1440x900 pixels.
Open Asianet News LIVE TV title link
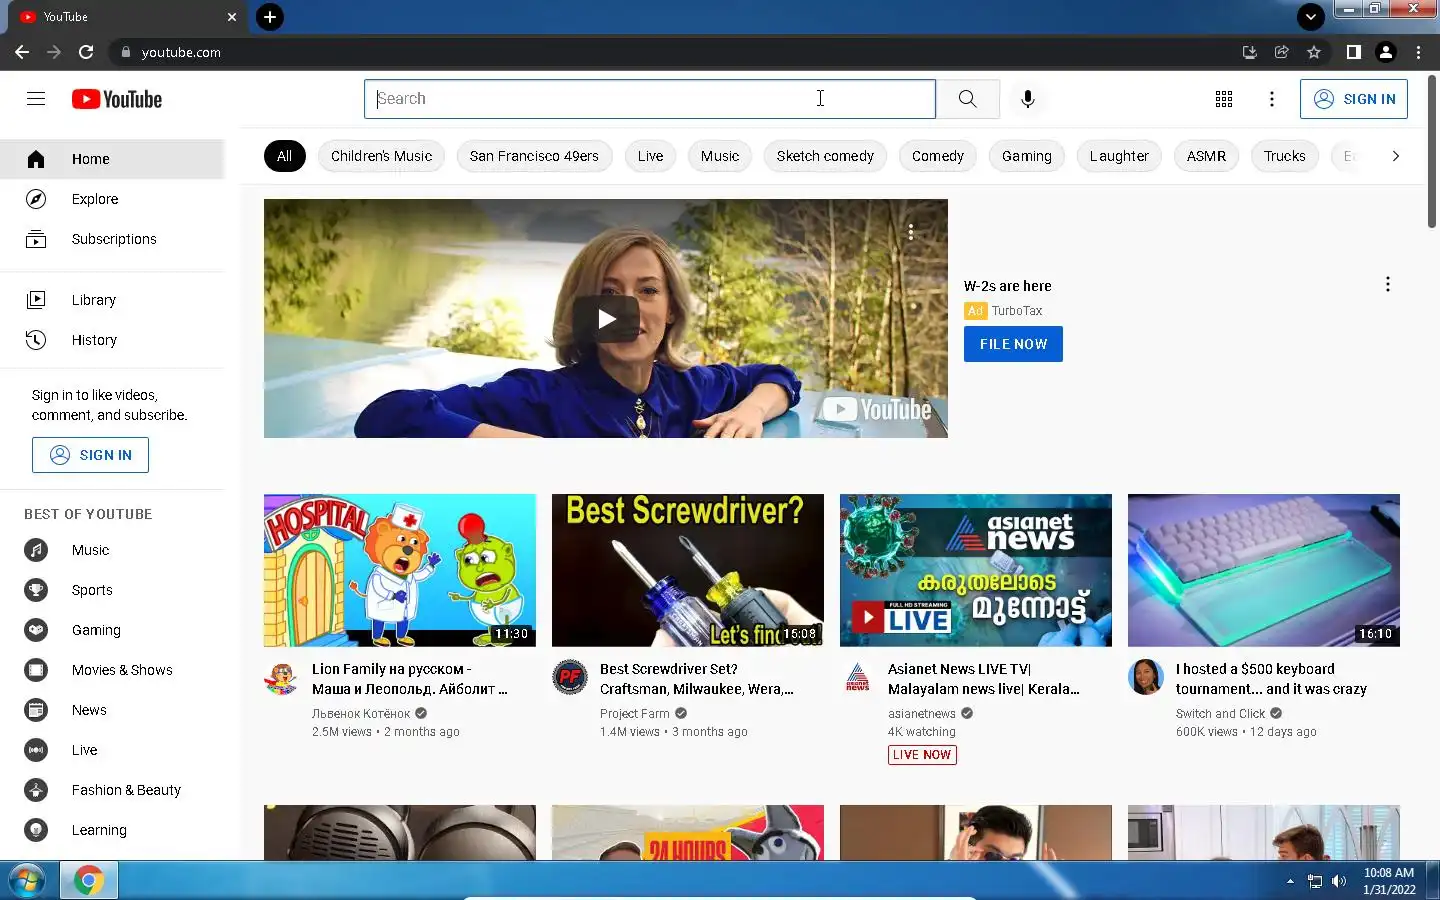[x=984, y=679]
